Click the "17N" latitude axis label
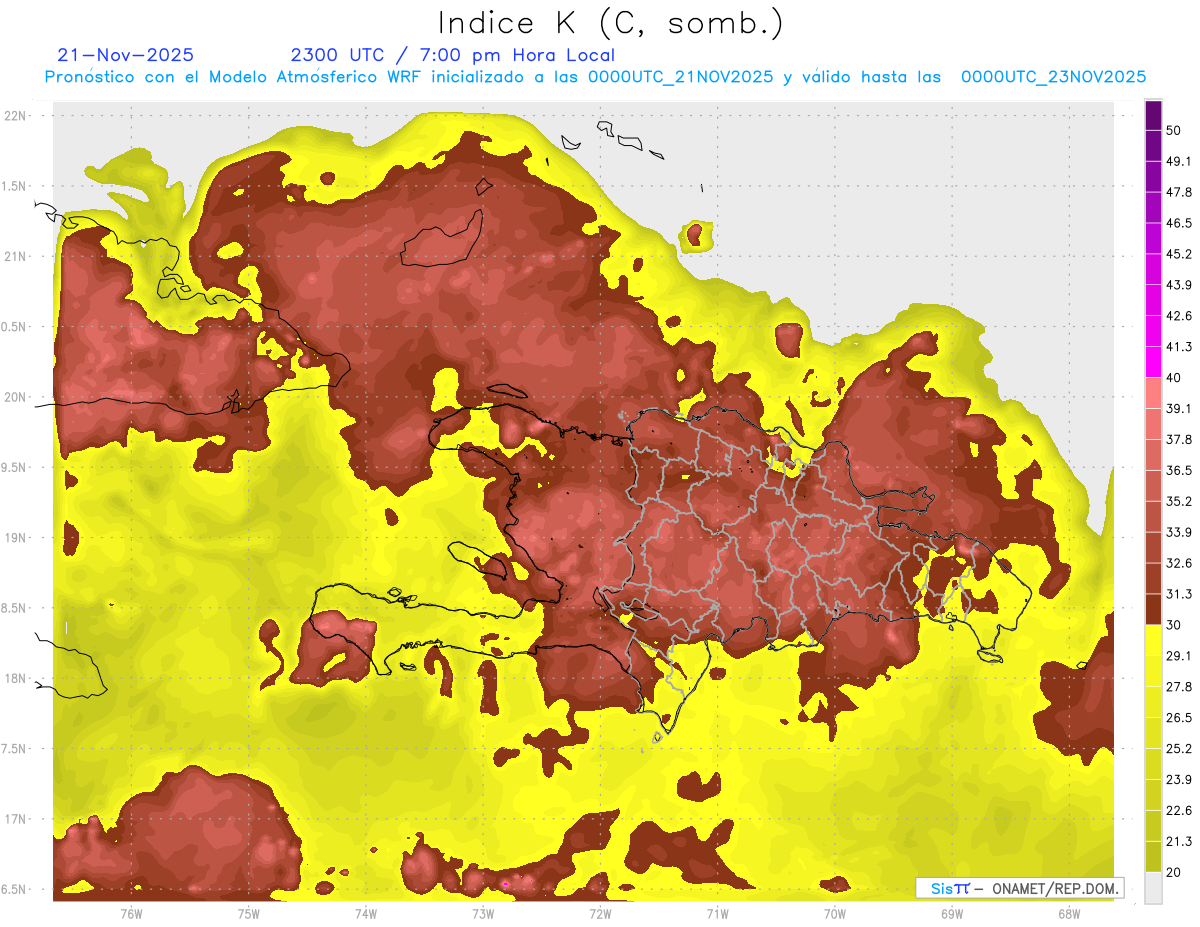Image resolution: width=1200 pixels, height=927 pixels. tap(17, 819)
